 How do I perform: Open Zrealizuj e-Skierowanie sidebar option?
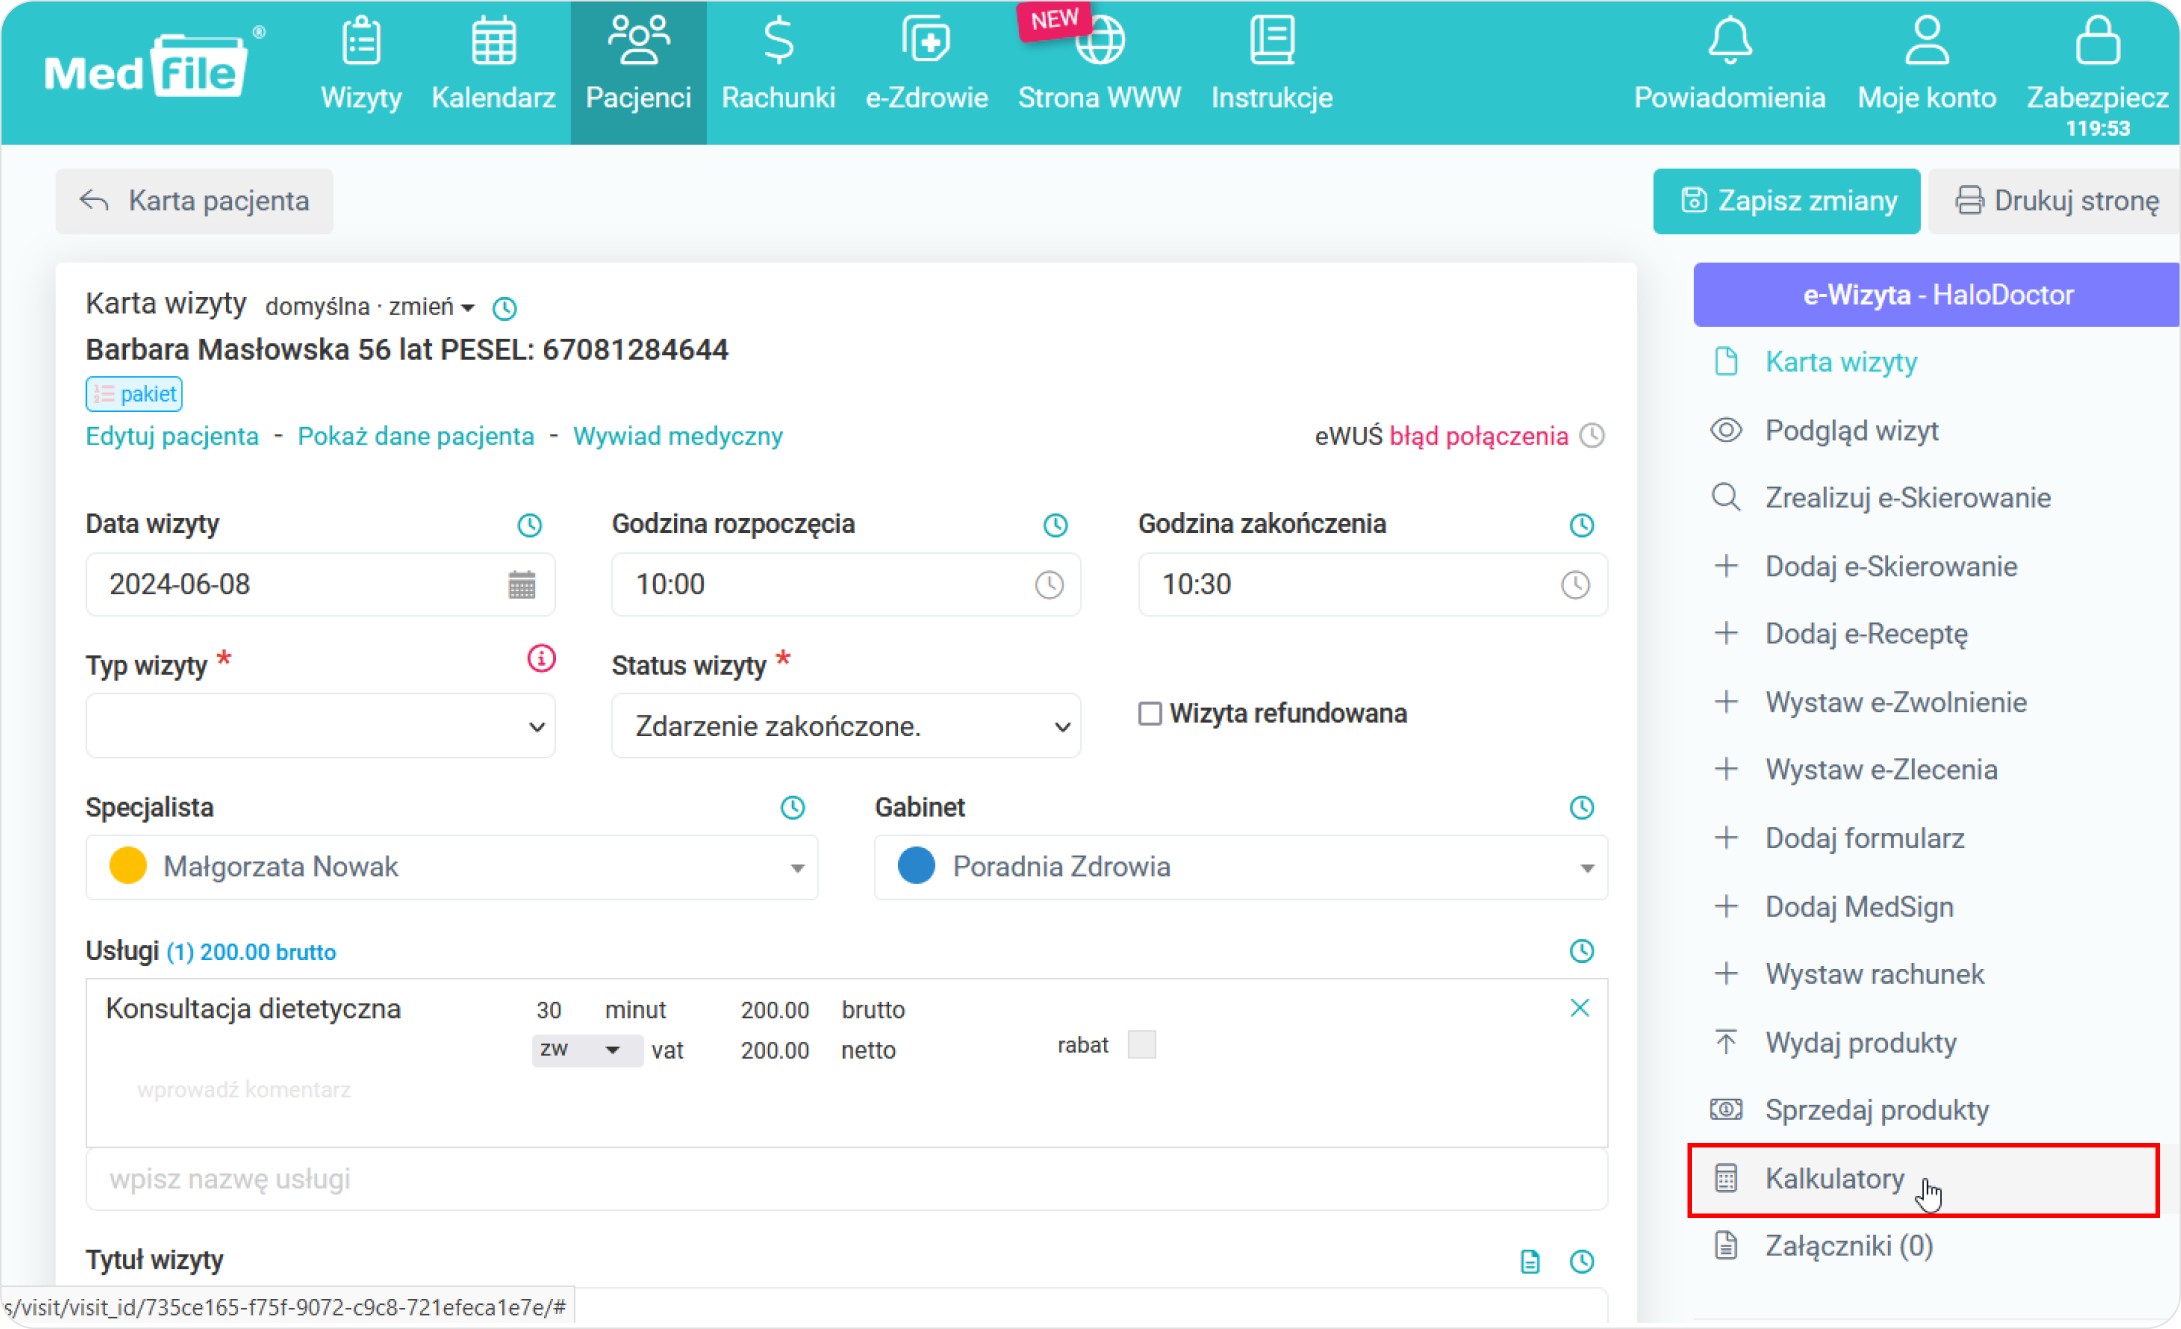1908,497
